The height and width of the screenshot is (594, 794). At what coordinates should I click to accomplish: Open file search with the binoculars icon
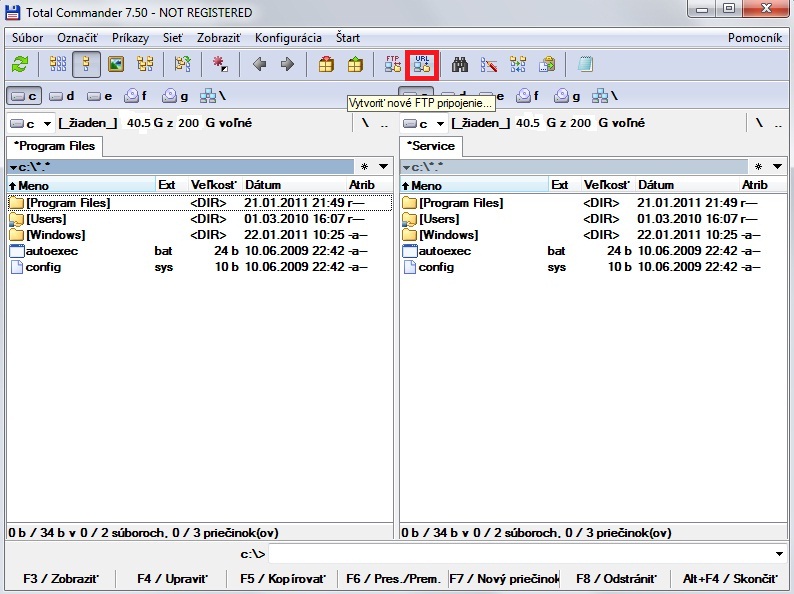point(460,64)
